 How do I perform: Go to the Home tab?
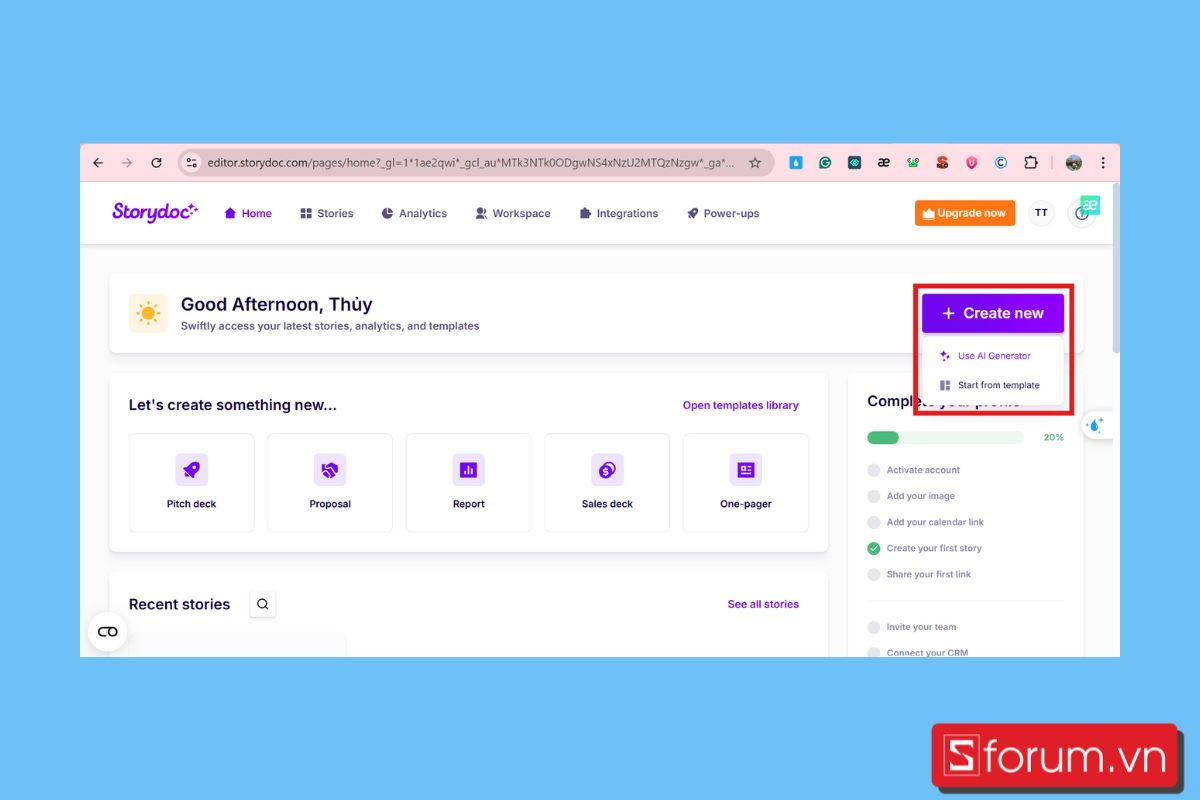pos(248,213)
